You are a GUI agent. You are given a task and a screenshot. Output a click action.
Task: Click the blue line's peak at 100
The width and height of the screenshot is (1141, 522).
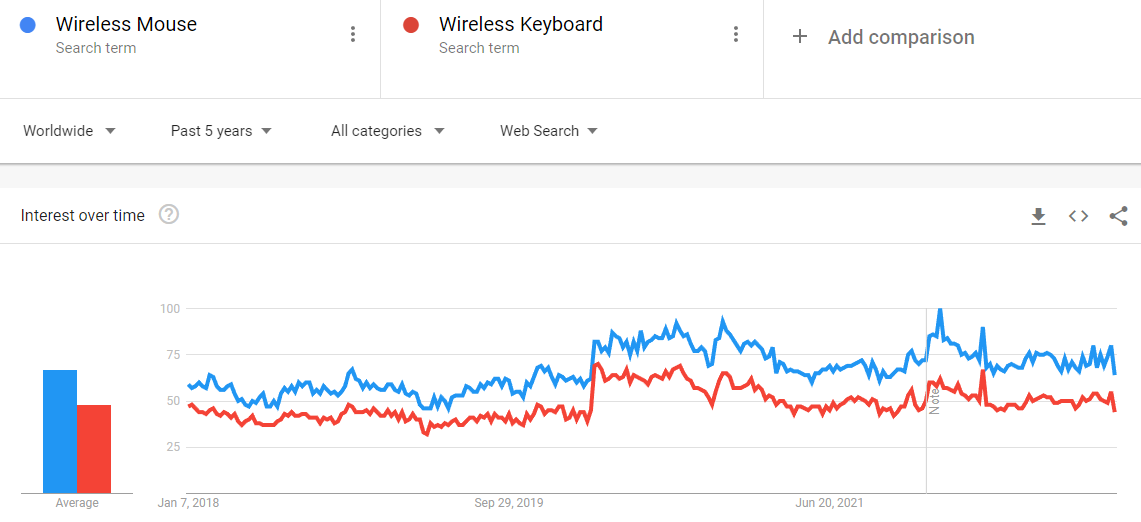coord(940,310)
